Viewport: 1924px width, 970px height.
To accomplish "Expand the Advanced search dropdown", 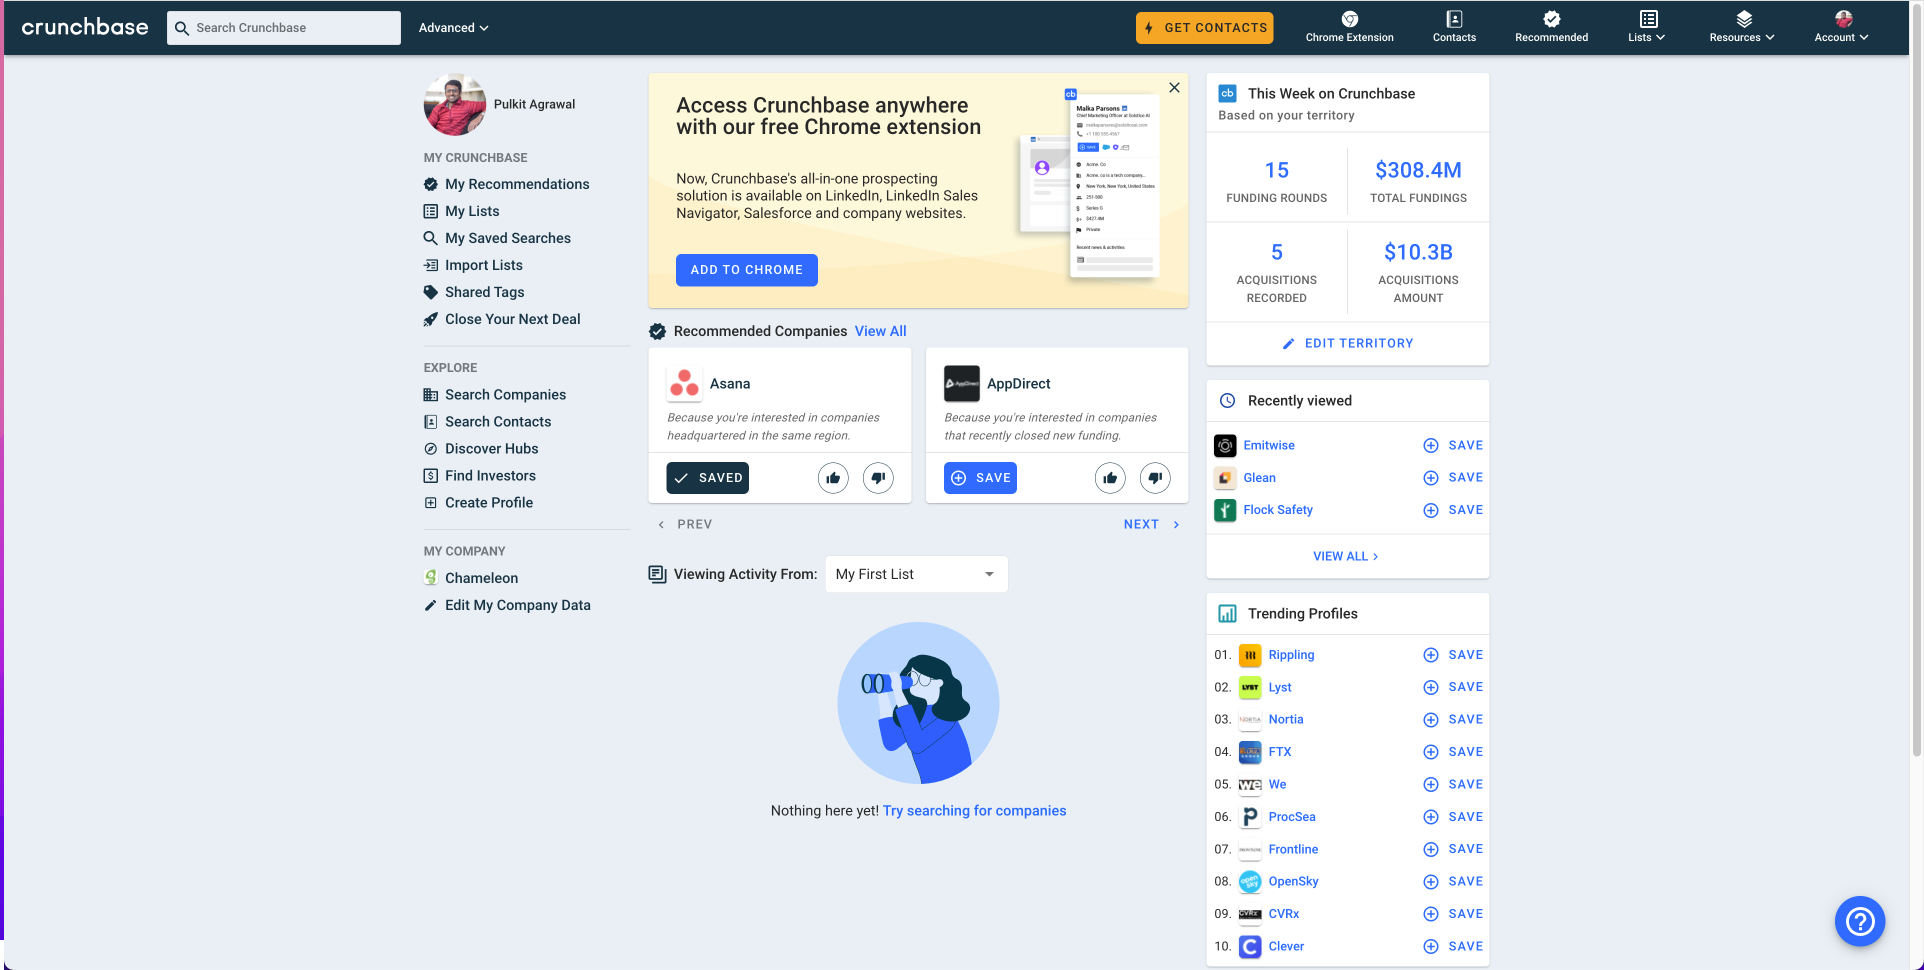I will 453,28.
